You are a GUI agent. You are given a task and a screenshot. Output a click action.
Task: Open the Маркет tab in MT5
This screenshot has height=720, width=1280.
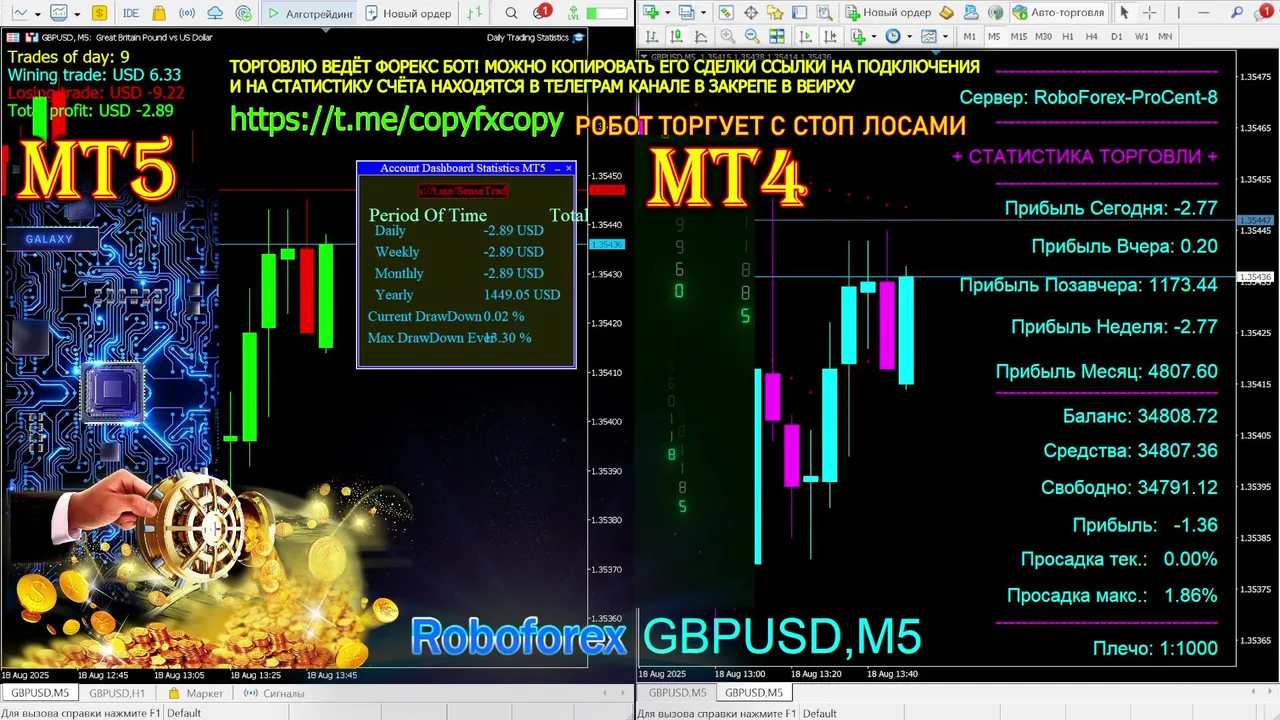(x=196, y=693)
